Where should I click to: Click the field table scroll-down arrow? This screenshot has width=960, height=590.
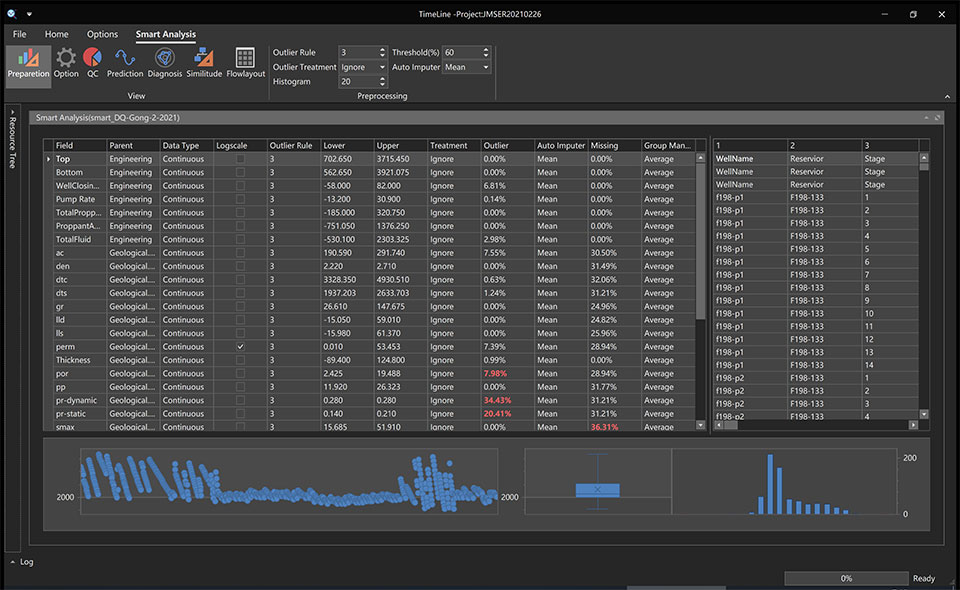tap(700, 425)
